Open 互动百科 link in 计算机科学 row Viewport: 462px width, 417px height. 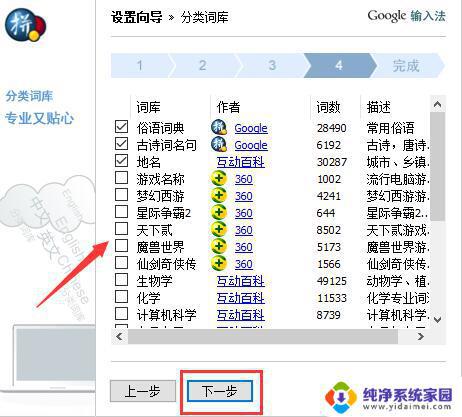241,315
